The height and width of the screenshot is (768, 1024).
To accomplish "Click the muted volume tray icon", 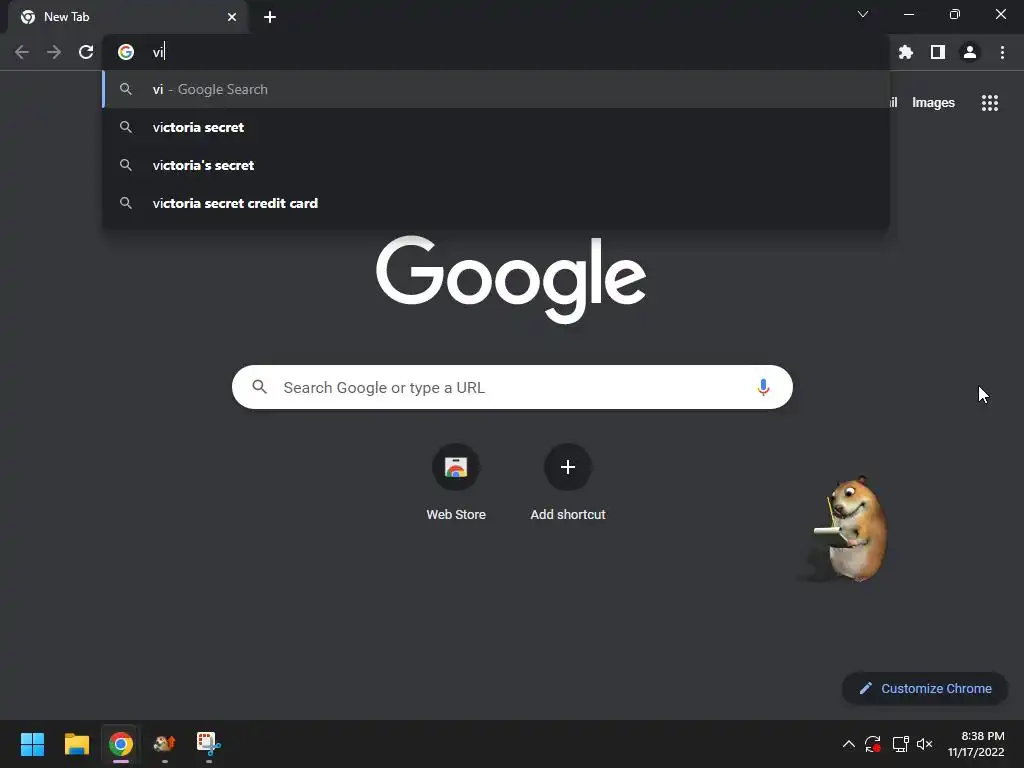I will click(925, 744).
